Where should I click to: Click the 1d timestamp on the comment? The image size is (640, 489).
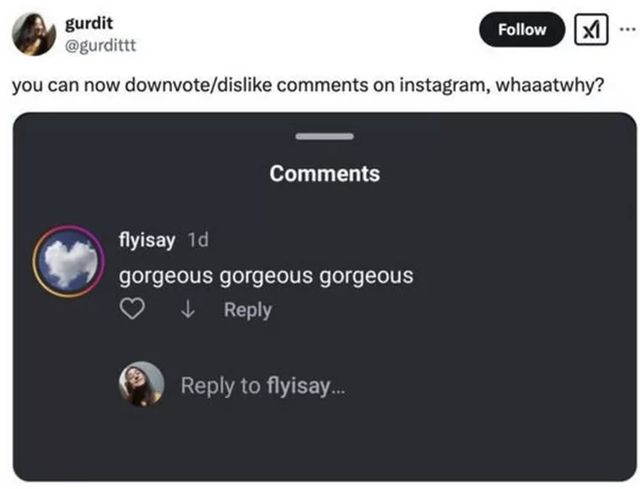click(x=198, y=240)
